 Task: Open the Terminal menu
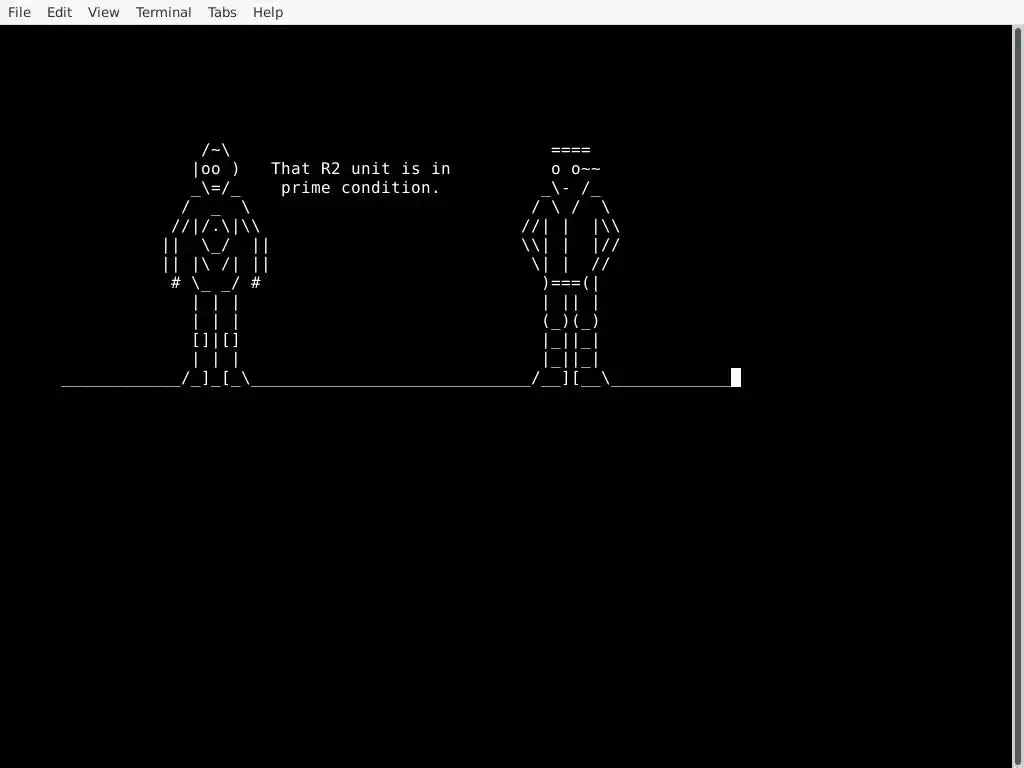[163, 12]
